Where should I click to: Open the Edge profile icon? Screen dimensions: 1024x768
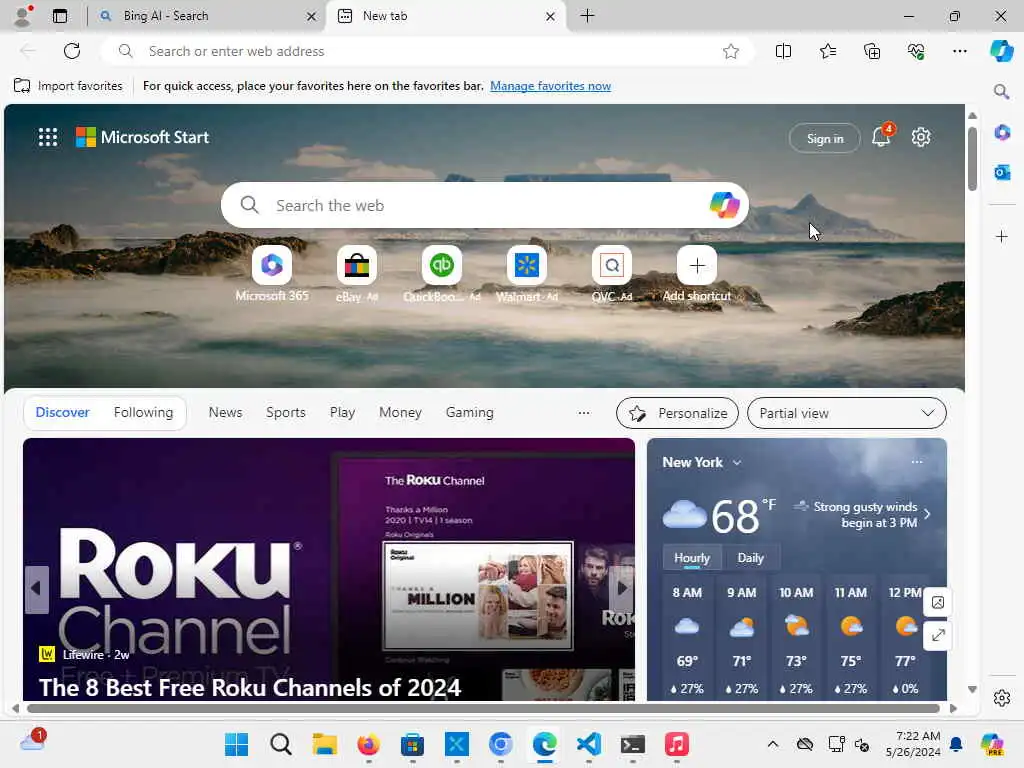click(23, 16)
